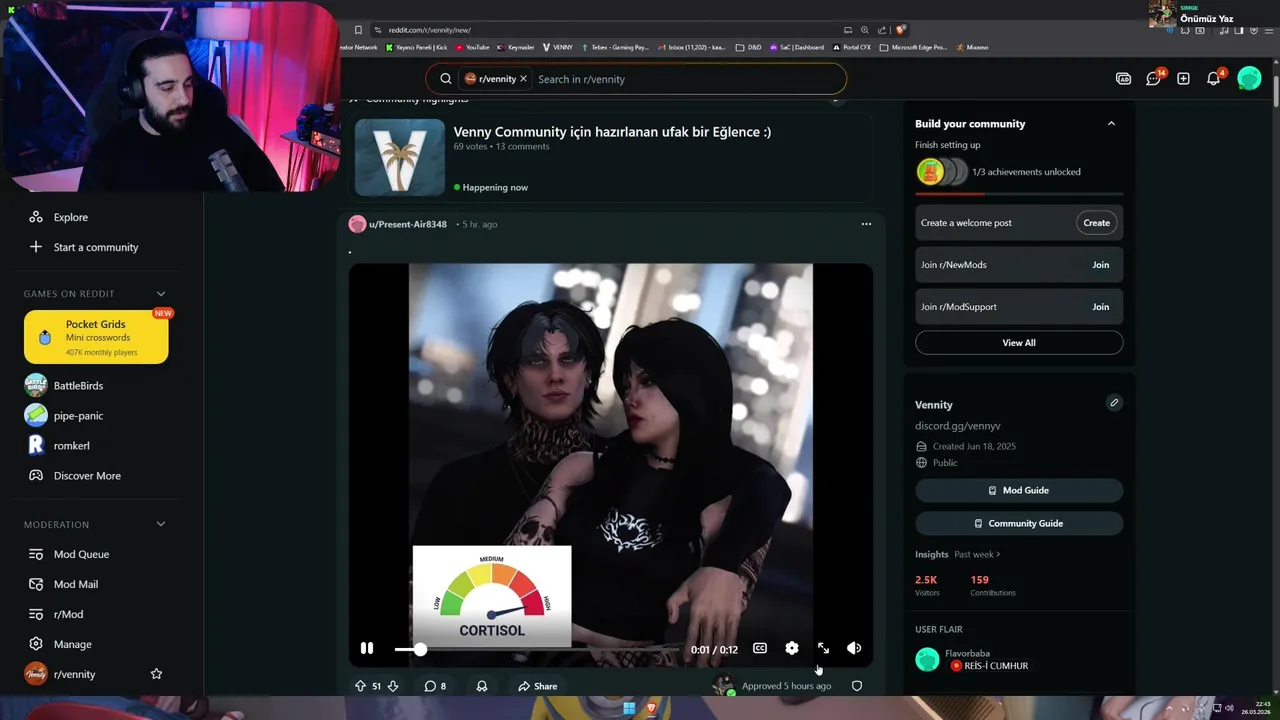Click View All achievements

[1019, 343]
